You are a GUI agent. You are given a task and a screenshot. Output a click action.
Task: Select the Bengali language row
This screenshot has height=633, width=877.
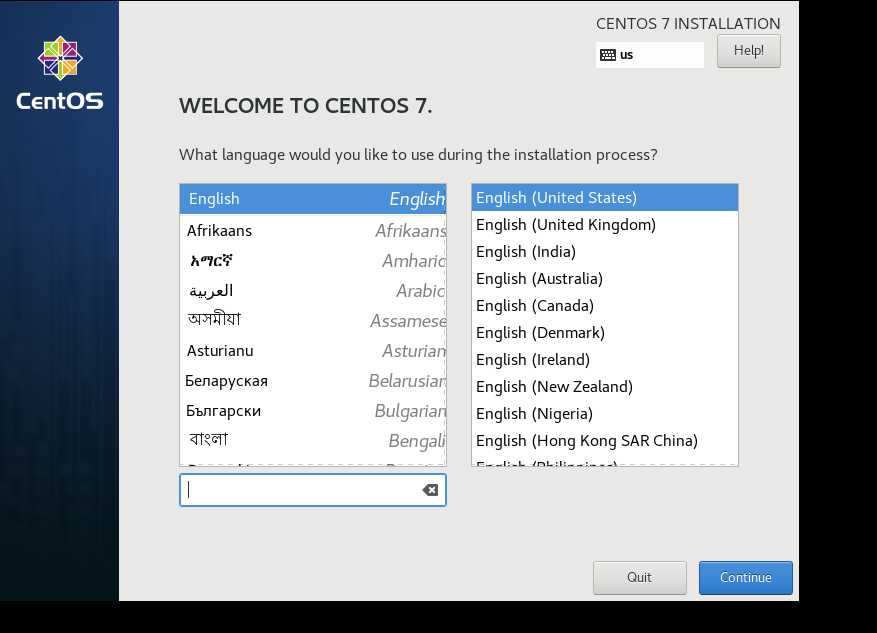coord(313,441)
